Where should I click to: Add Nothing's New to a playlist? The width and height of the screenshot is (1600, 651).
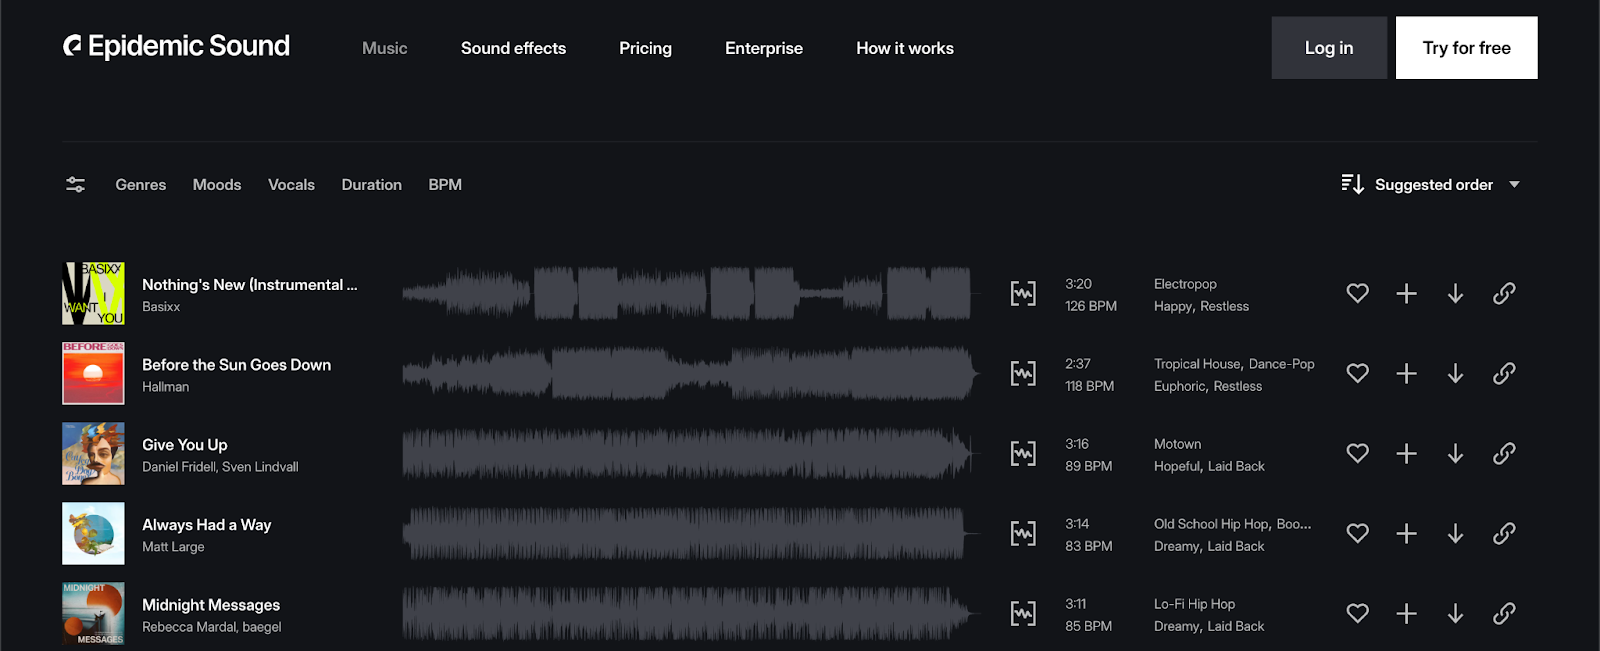point(1406,293)
